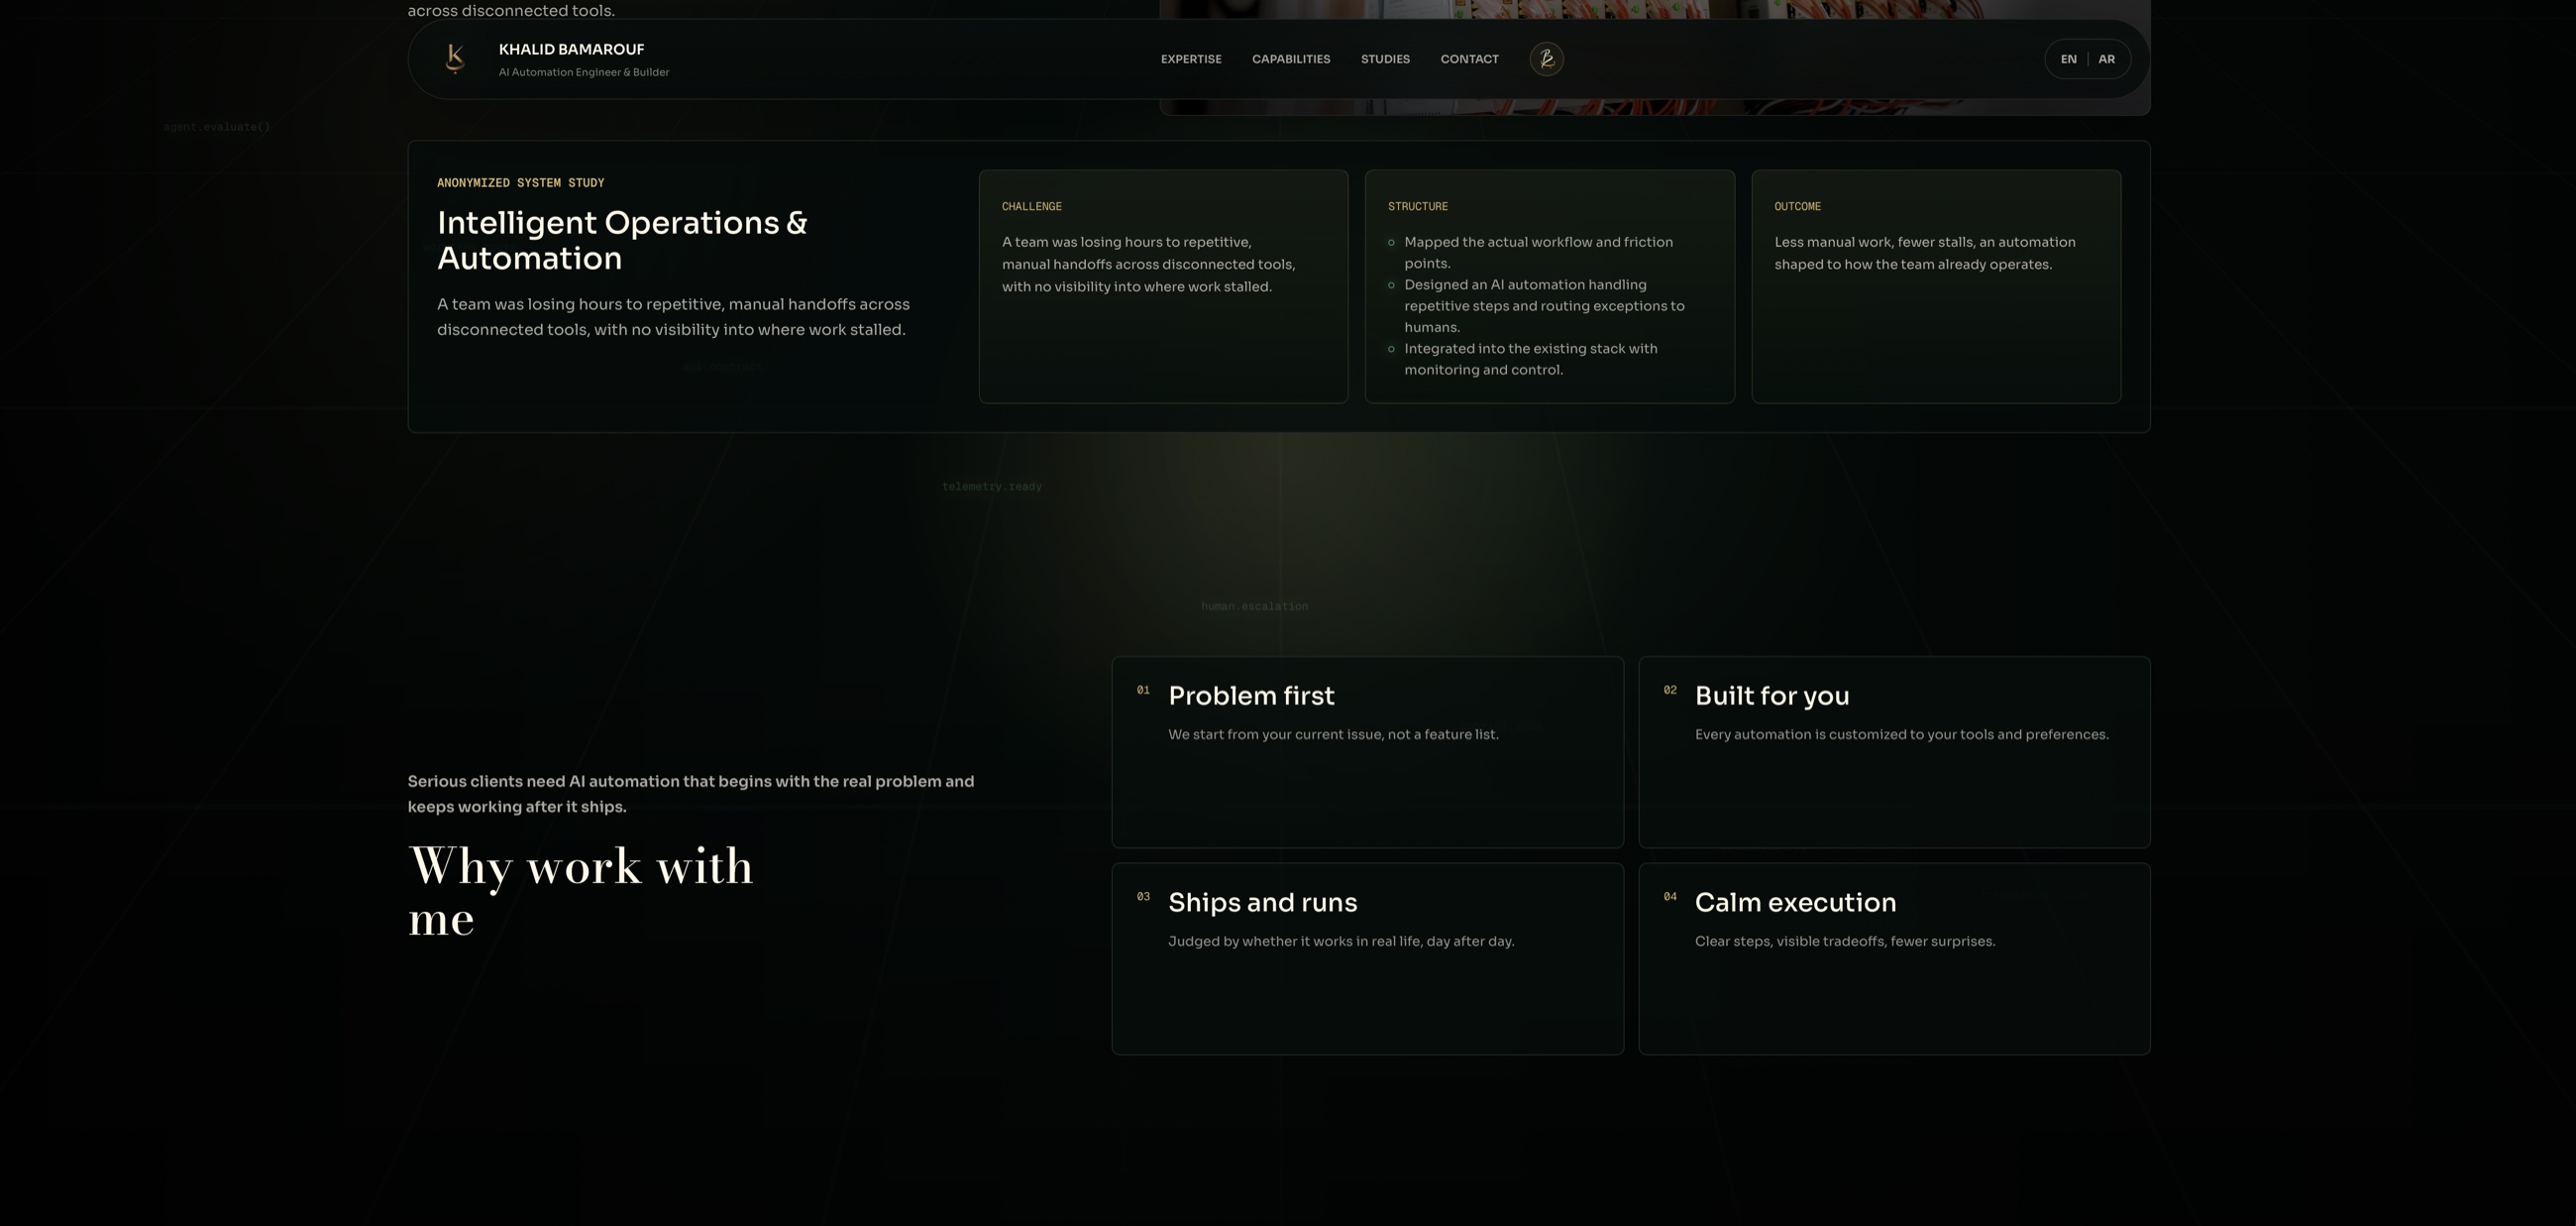
Task: Go to Capabilities in the navigation
Action: coord(1291,59)
